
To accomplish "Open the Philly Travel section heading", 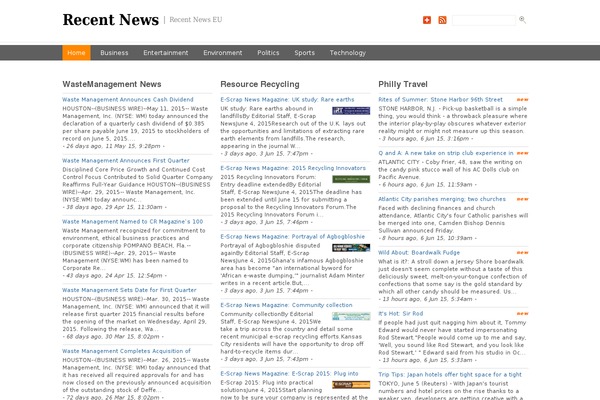I will pyautogui.click(x=403, y=84).
